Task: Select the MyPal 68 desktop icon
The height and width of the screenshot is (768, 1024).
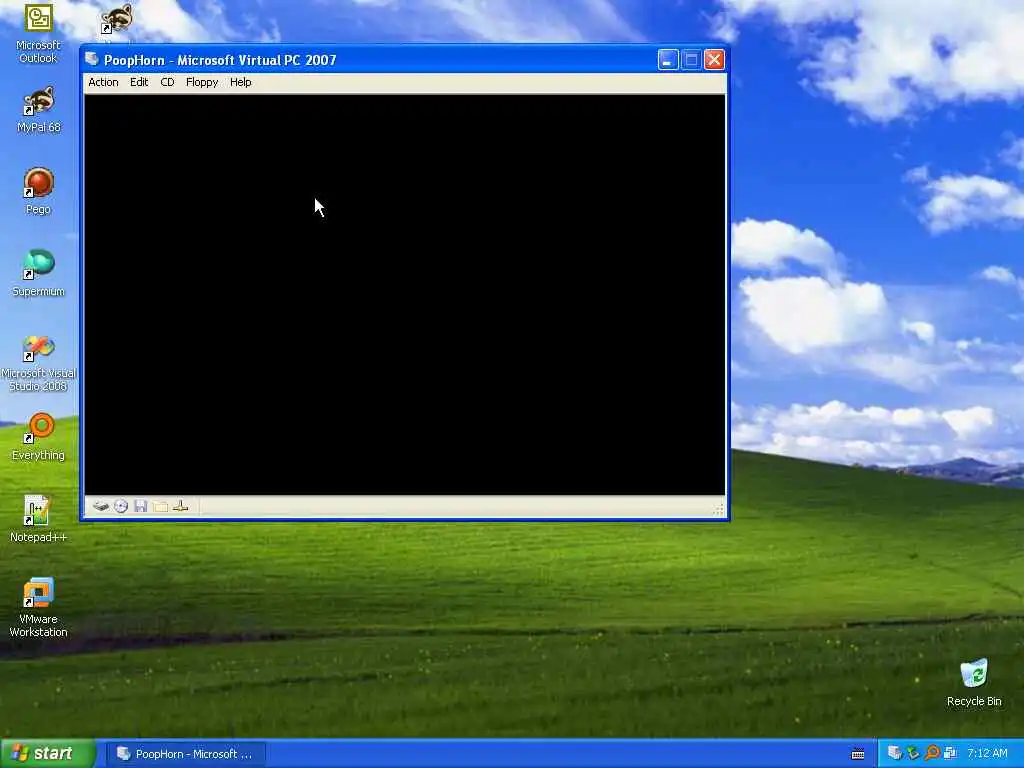Action: coord(38,110)
